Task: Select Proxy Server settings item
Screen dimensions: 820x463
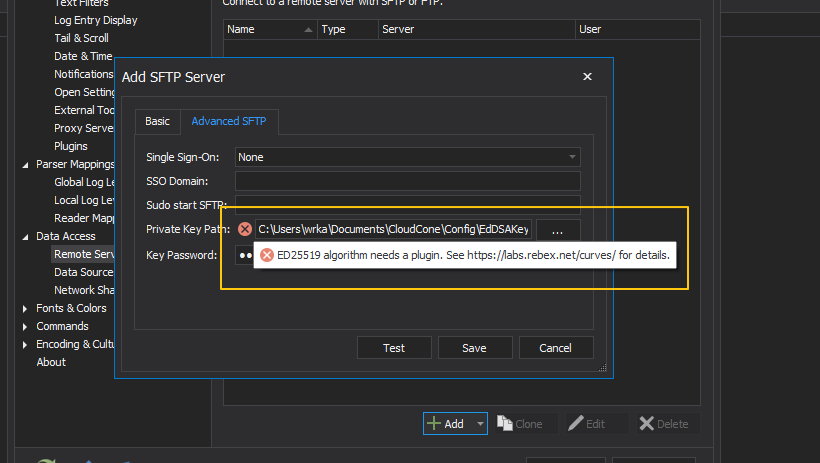Action: (84, 128)
